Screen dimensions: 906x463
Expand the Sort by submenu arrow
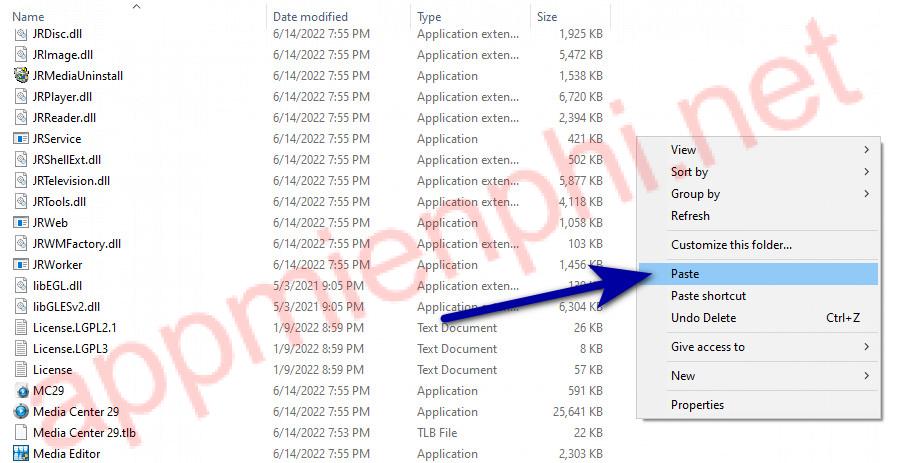click(x=866, y=172)
